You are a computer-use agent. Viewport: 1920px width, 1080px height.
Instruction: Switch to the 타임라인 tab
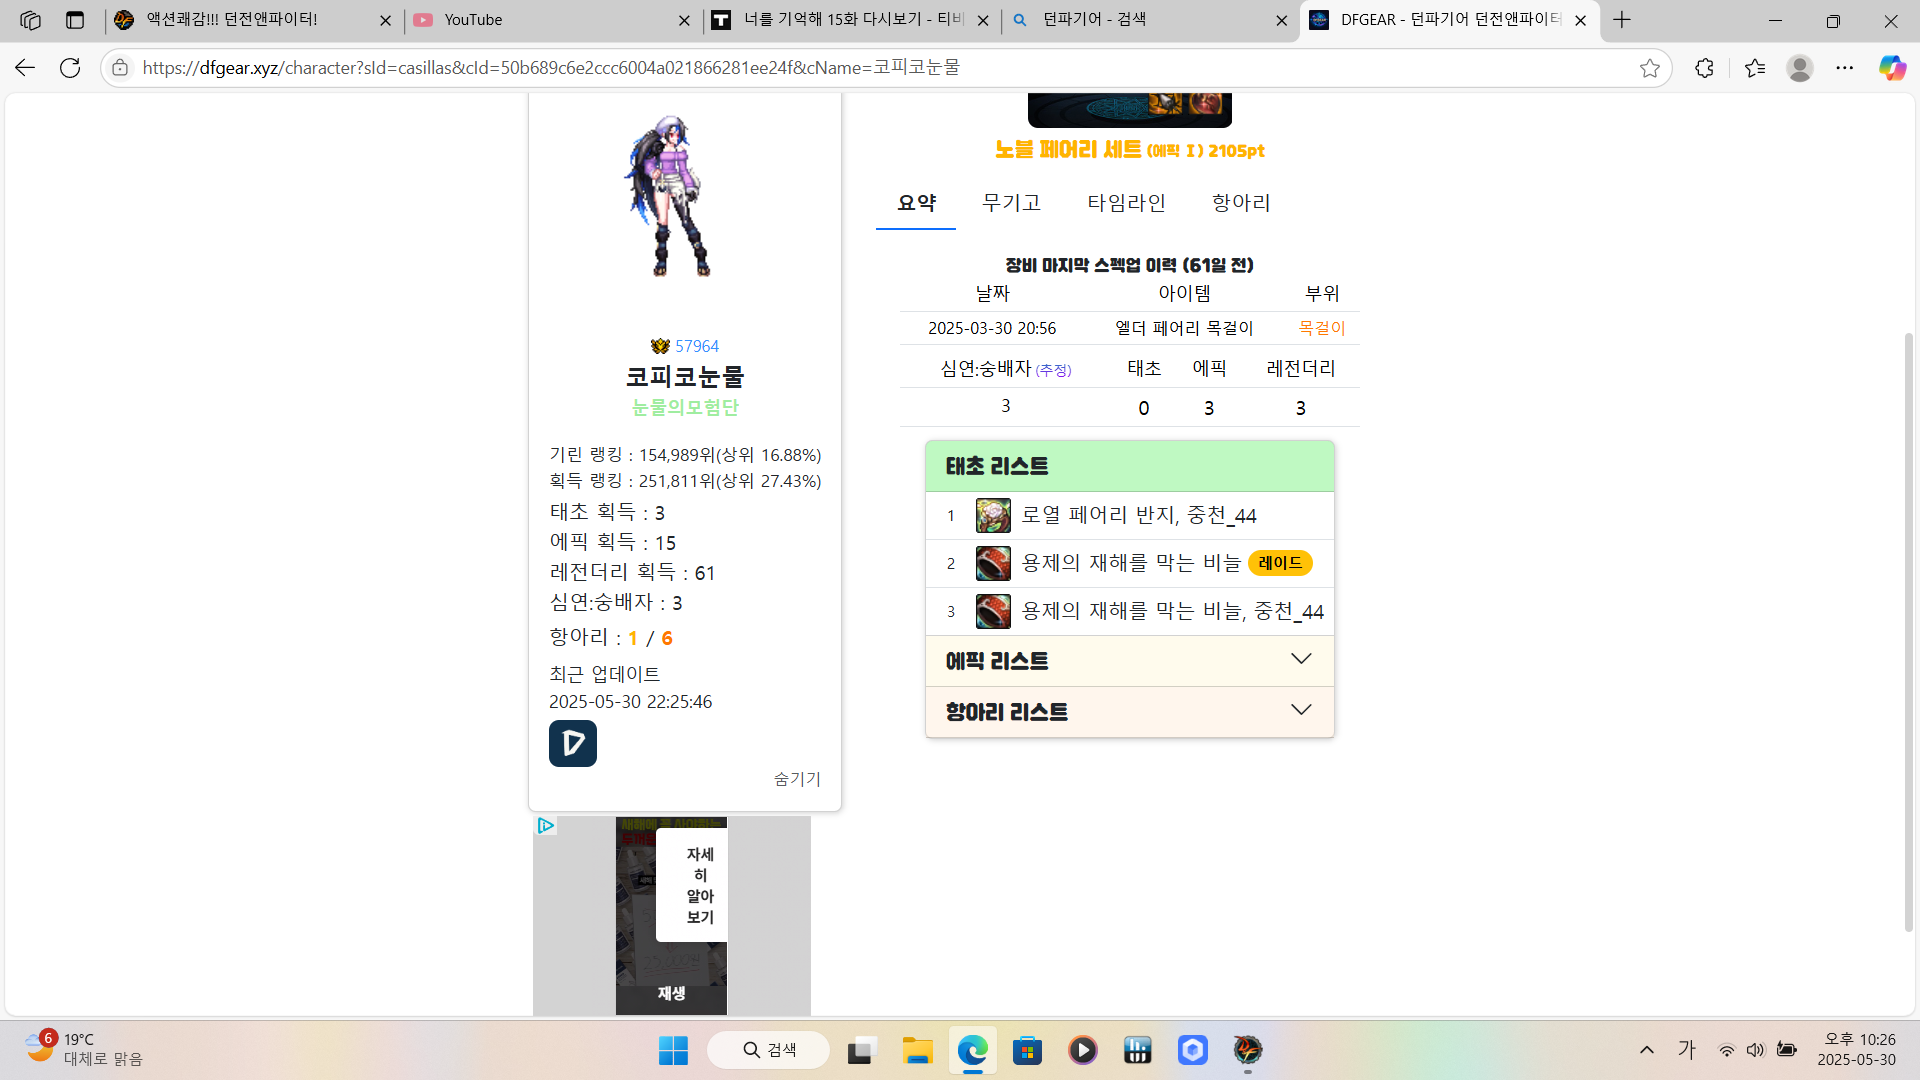(1126, 203)
